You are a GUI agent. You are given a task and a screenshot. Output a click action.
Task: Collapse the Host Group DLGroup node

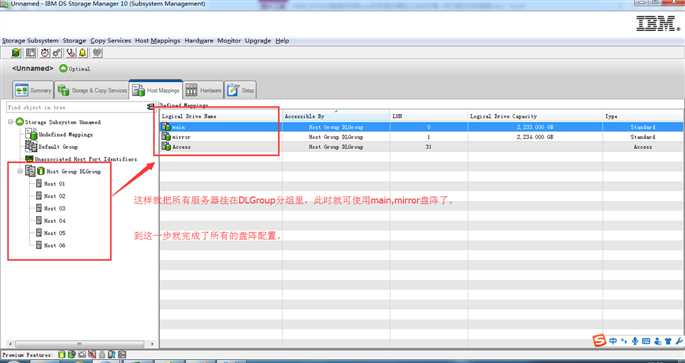tap(20, 171)
